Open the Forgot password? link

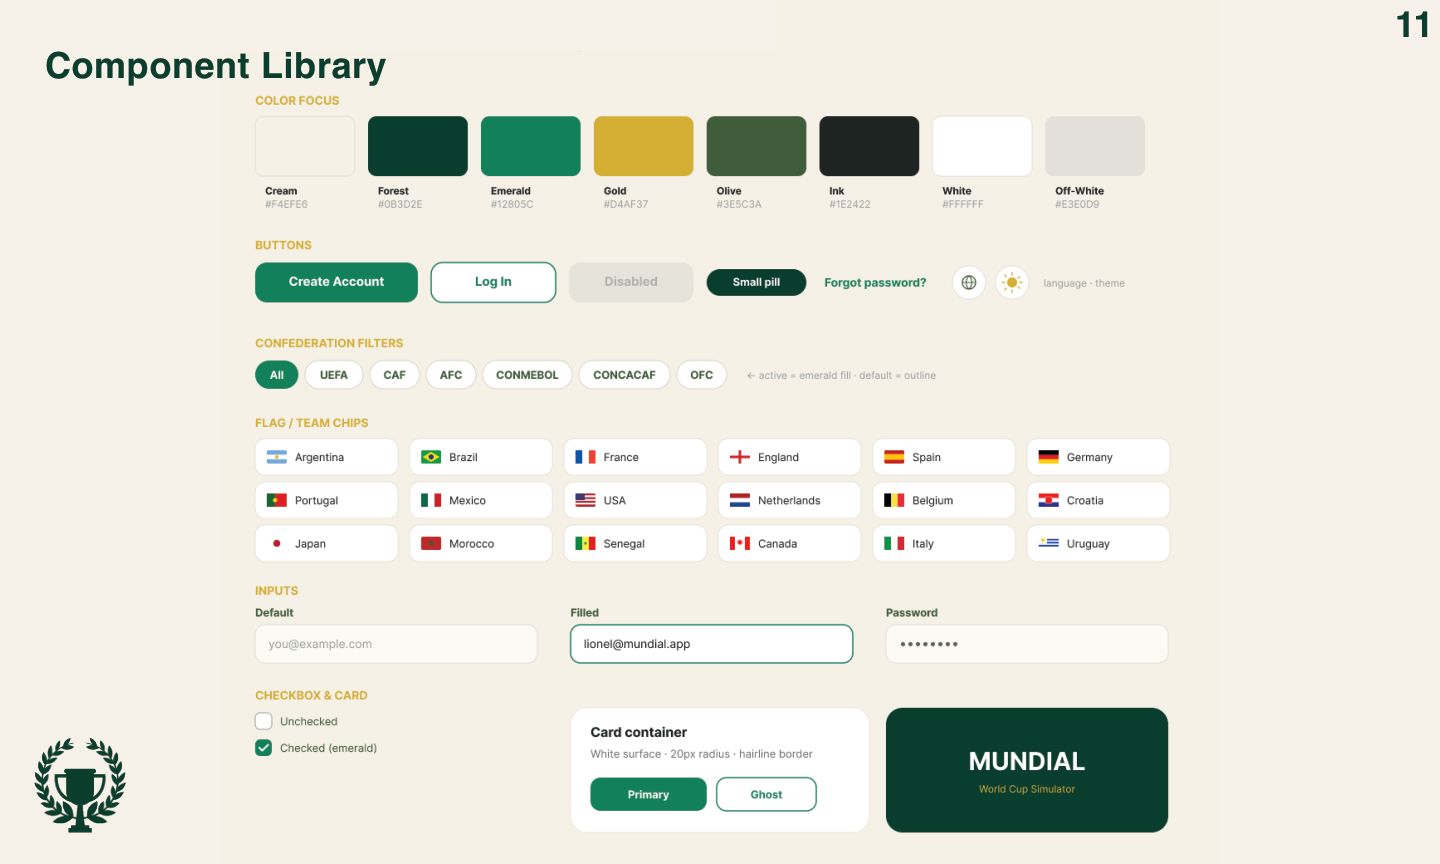coord(875,283)
